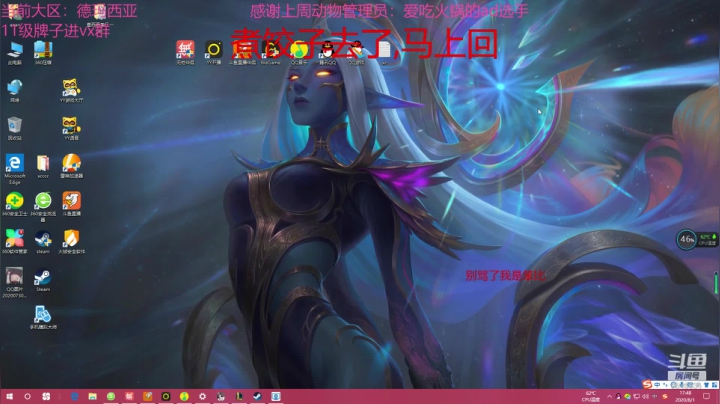Launch the YY游戏大厅 desktop shortcut
This screenshot has width=720, height=404.
tap(71, 90)
